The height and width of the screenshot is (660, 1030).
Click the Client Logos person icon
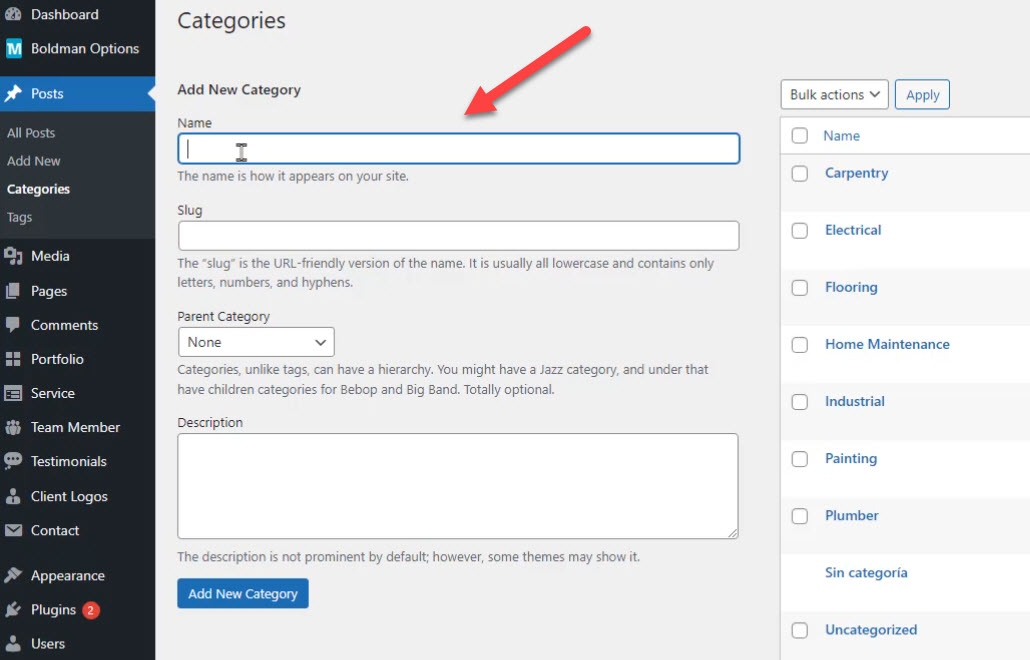coord(13,496)
